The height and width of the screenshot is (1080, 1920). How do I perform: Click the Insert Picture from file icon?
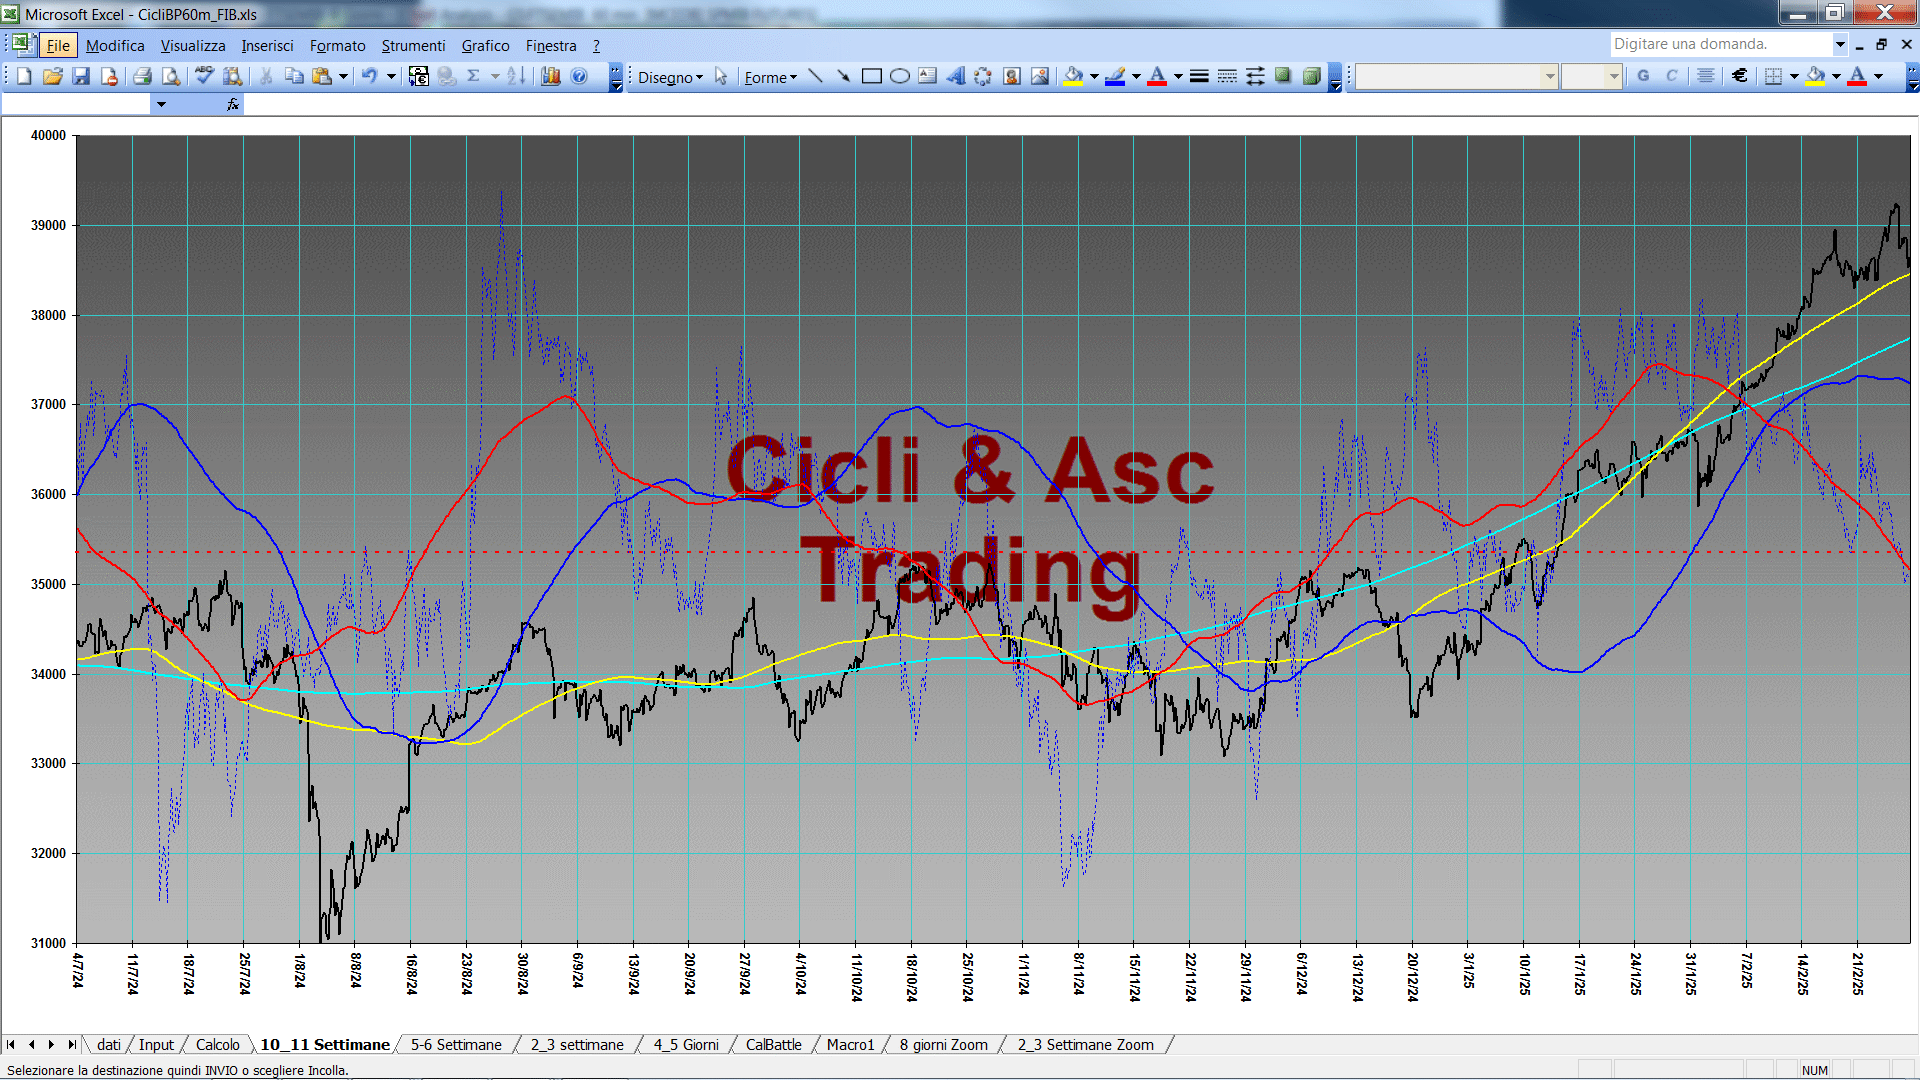(x=1040, y=76)
